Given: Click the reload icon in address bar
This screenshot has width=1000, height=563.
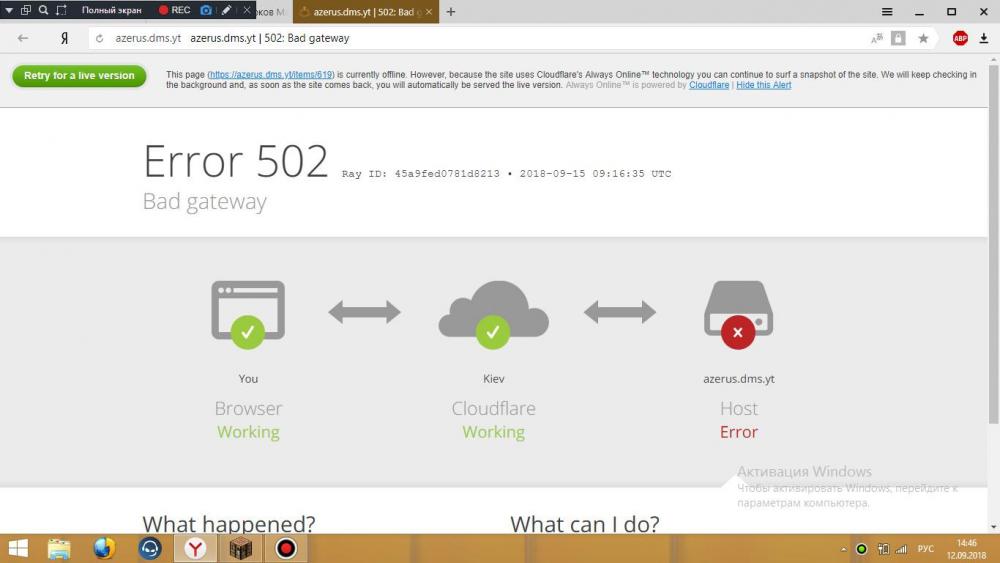Looking at the screenshot, I should tap(99, 38).
